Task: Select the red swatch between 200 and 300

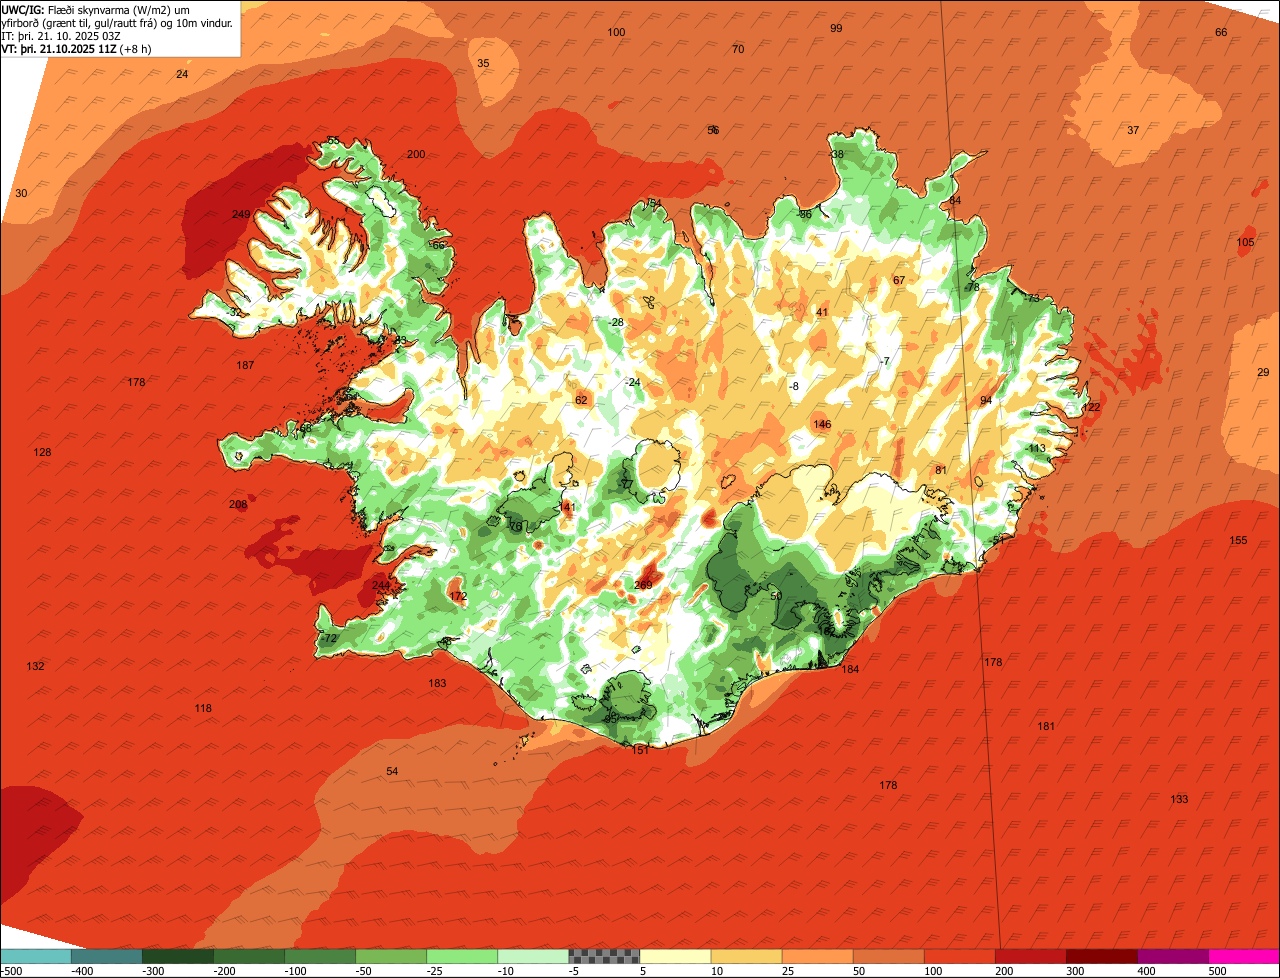Action: coord(1030,957)
